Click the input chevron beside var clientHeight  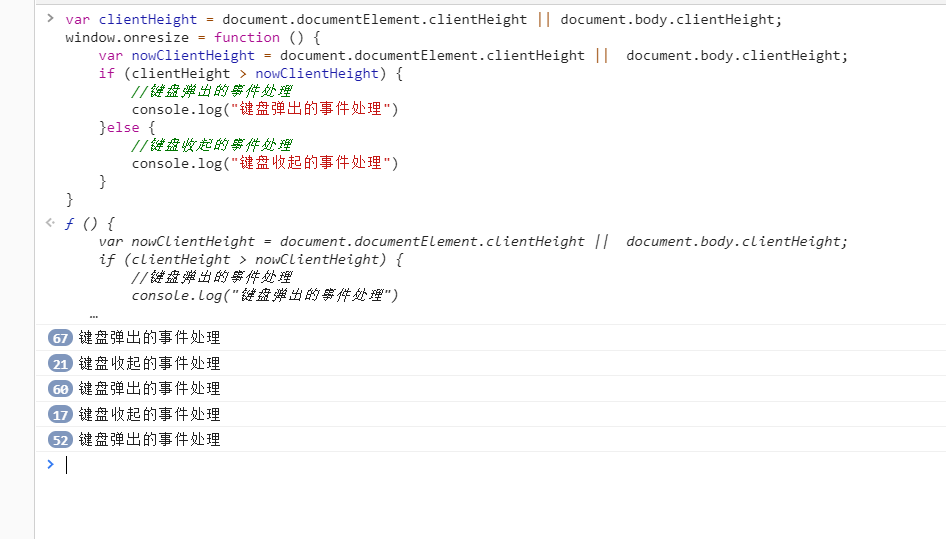[51, 19]
